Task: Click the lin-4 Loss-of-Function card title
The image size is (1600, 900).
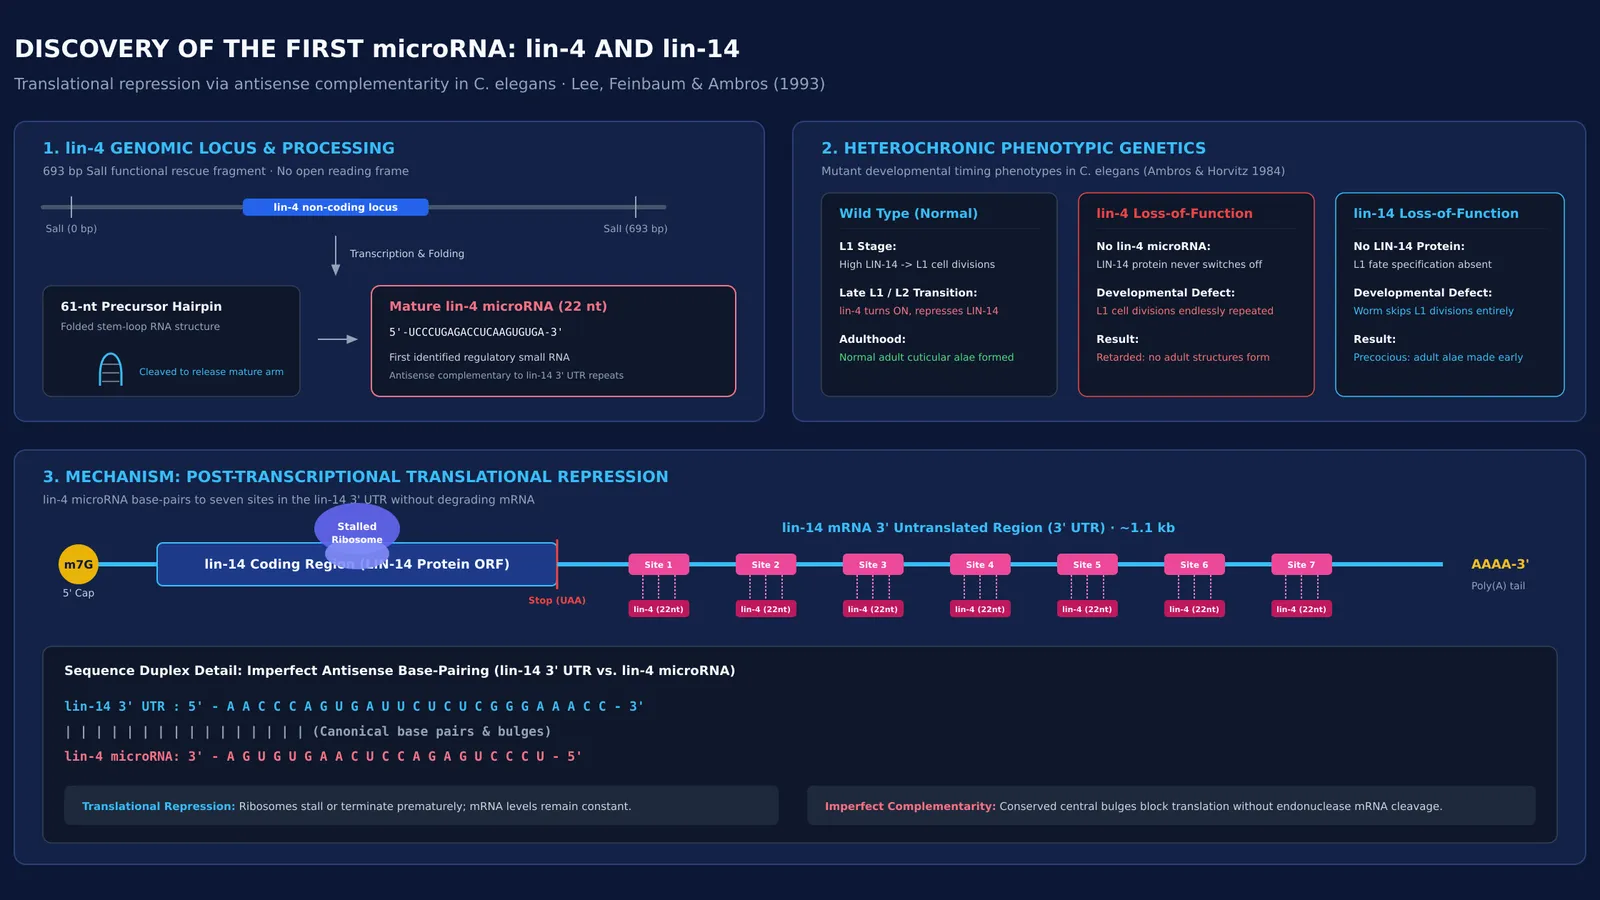Action: pos(1174,213)
